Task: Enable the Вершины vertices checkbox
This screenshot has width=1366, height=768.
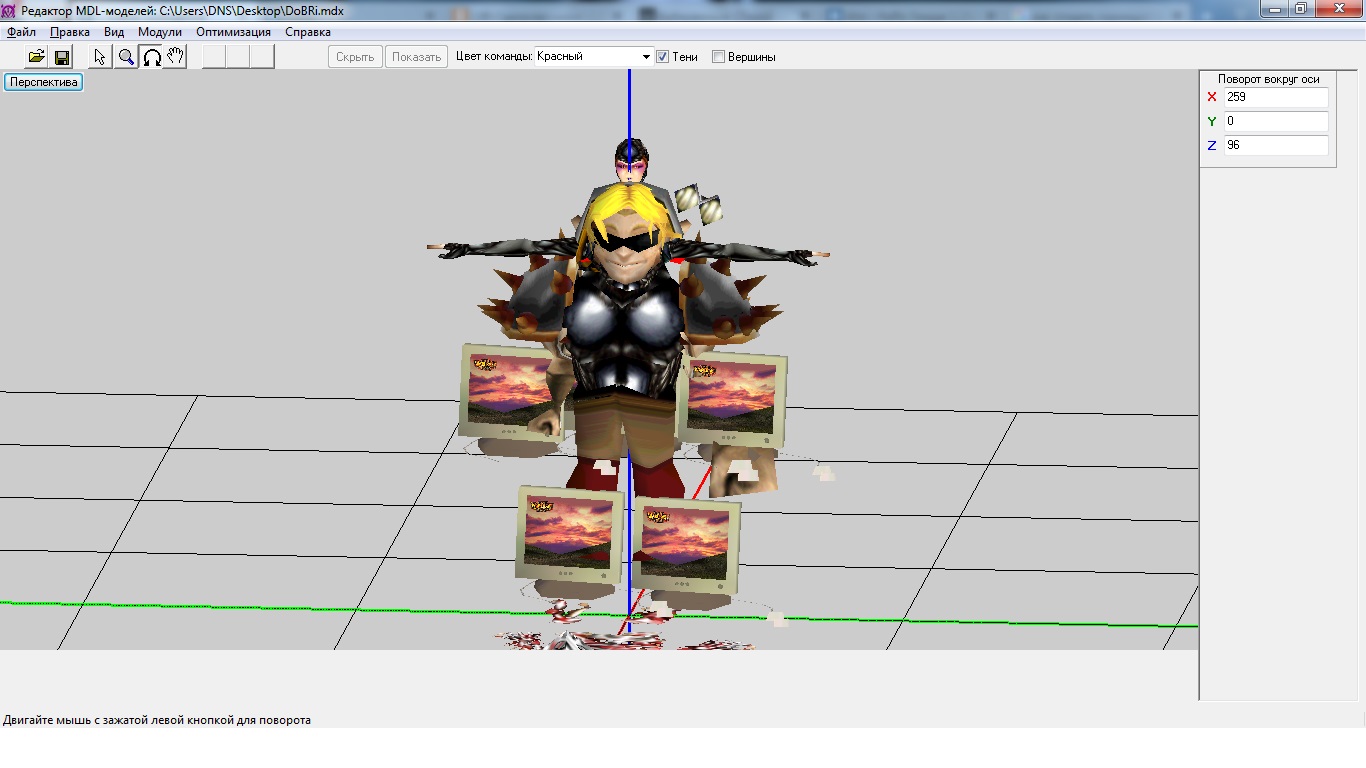Action: tap(718, 57)
